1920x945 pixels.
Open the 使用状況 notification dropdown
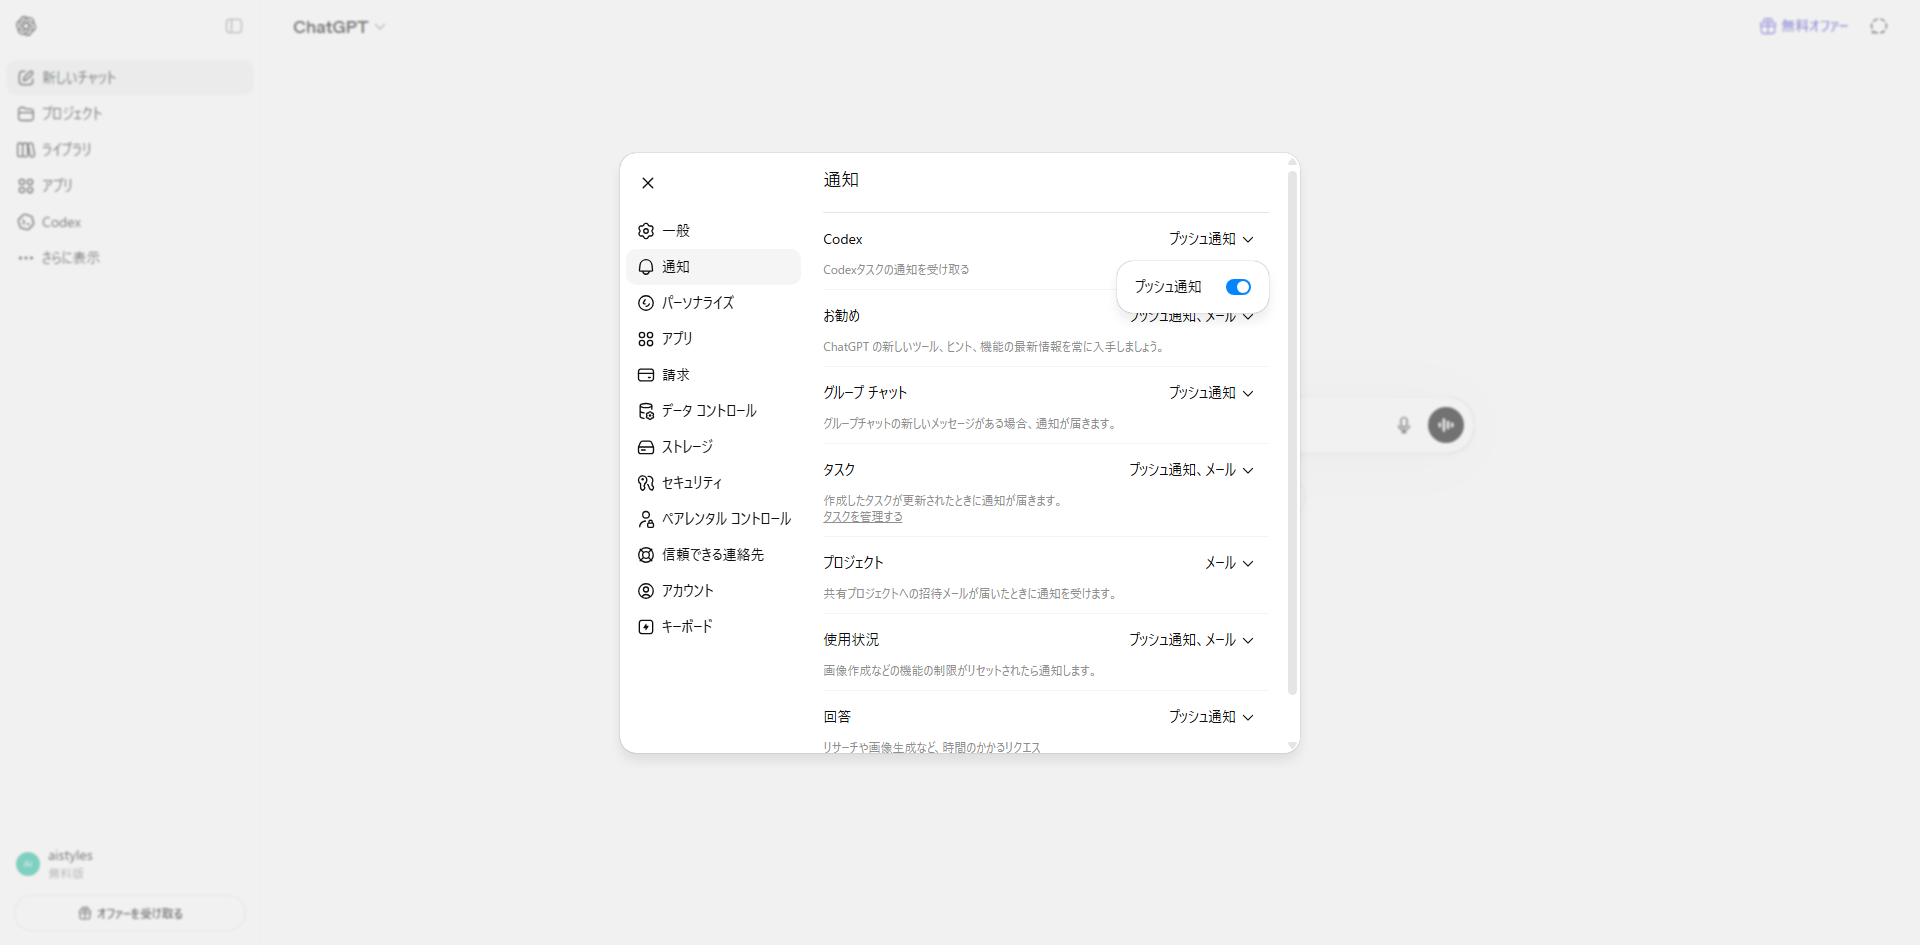pyautogui.click(x=1191, y=640)
